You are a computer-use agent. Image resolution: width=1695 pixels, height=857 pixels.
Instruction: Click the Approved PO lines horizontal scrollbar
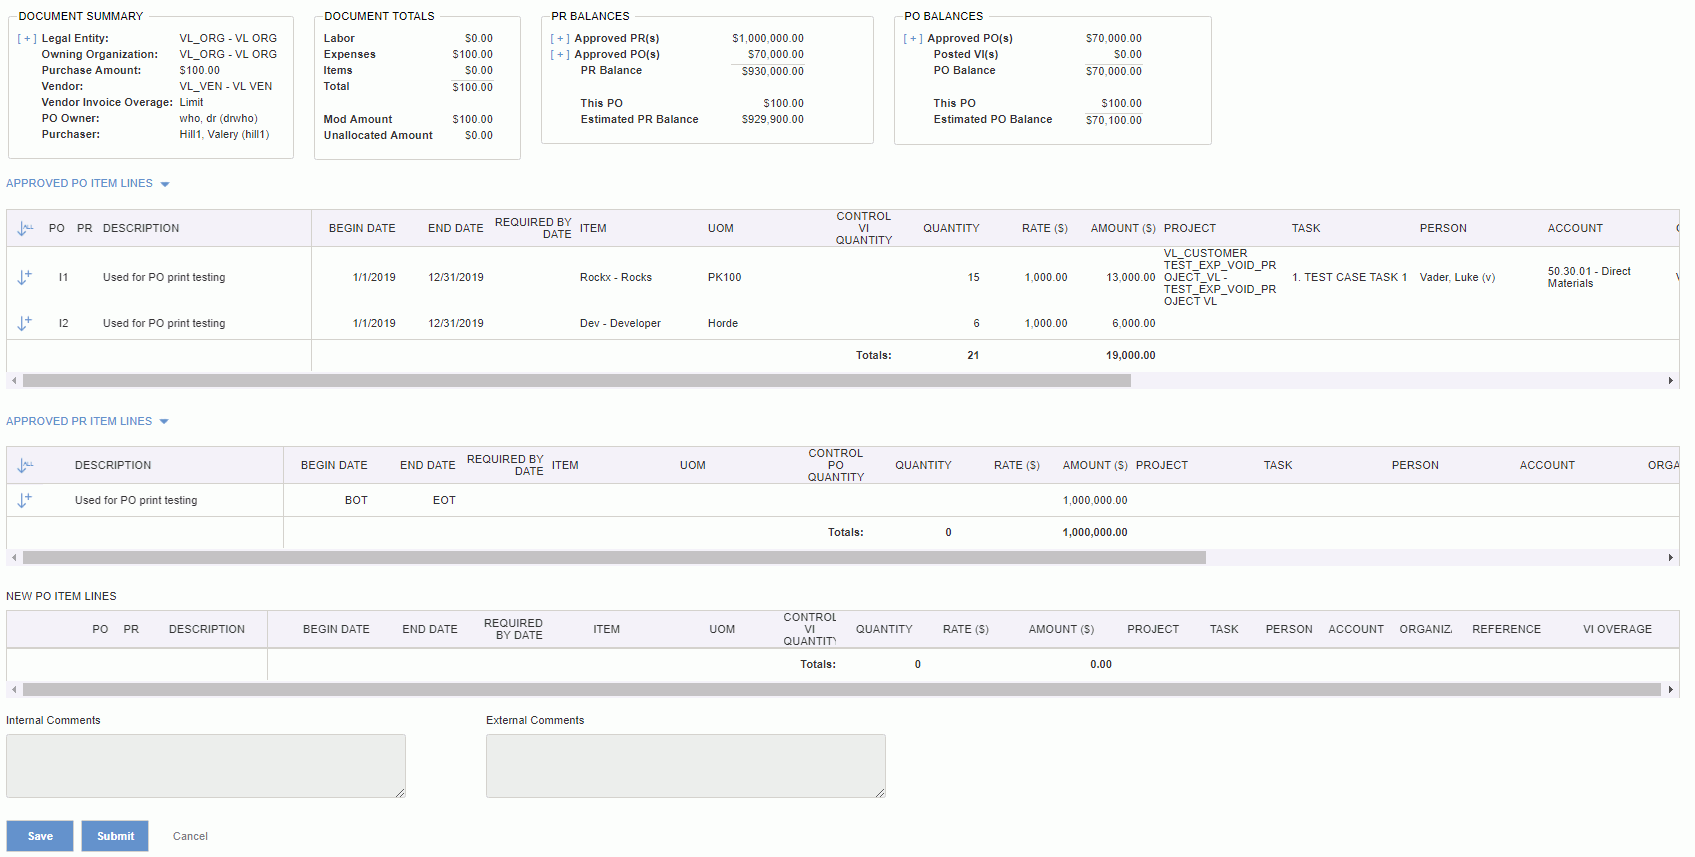(577, 381)
